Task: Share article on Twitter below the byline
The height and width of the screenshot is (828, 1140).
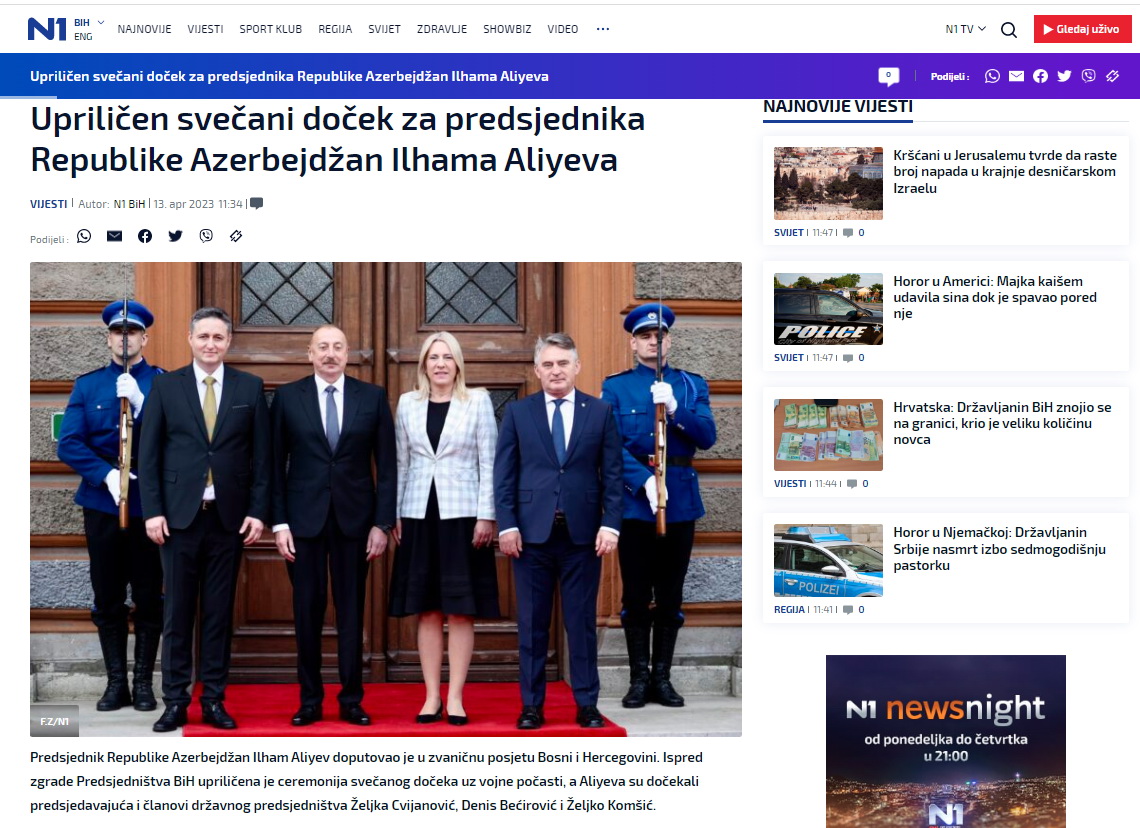Action: click(x=176, y=236)
